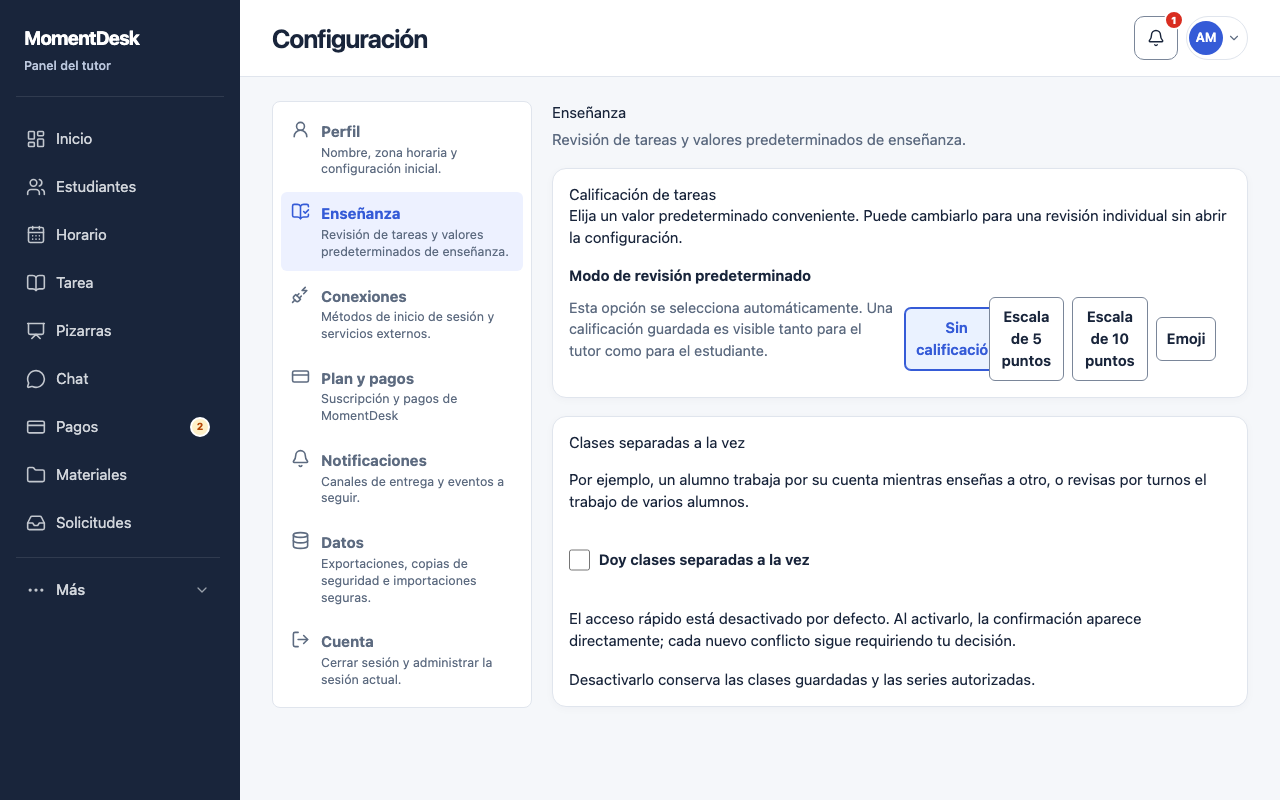
Task: Open the AM user account dropdown
Action: (x=1217, y=38)
